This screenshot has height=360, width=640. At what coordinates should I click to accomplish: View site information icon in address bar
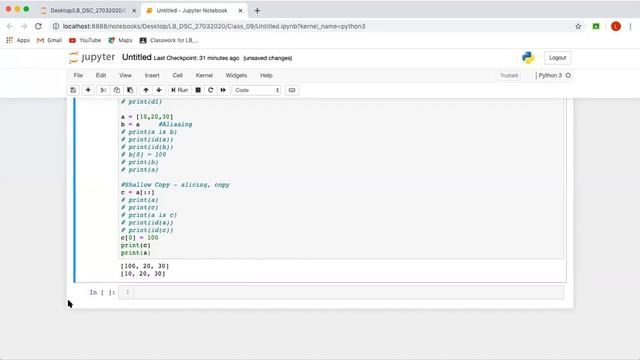point(56,26)
